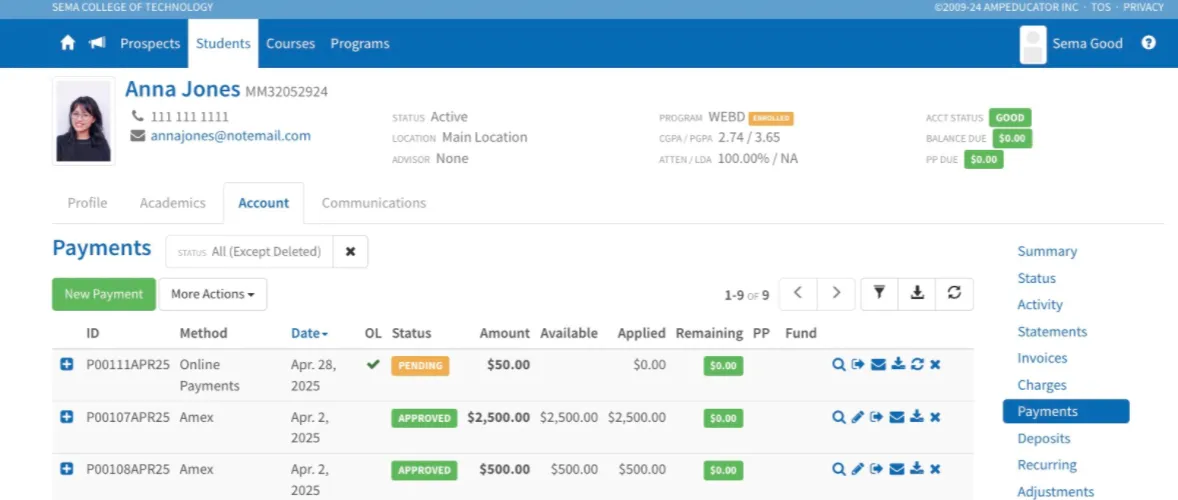Download payment P00108APR25
The width and height of the screenshot is (1178, 500).
(x=917, y=469)
